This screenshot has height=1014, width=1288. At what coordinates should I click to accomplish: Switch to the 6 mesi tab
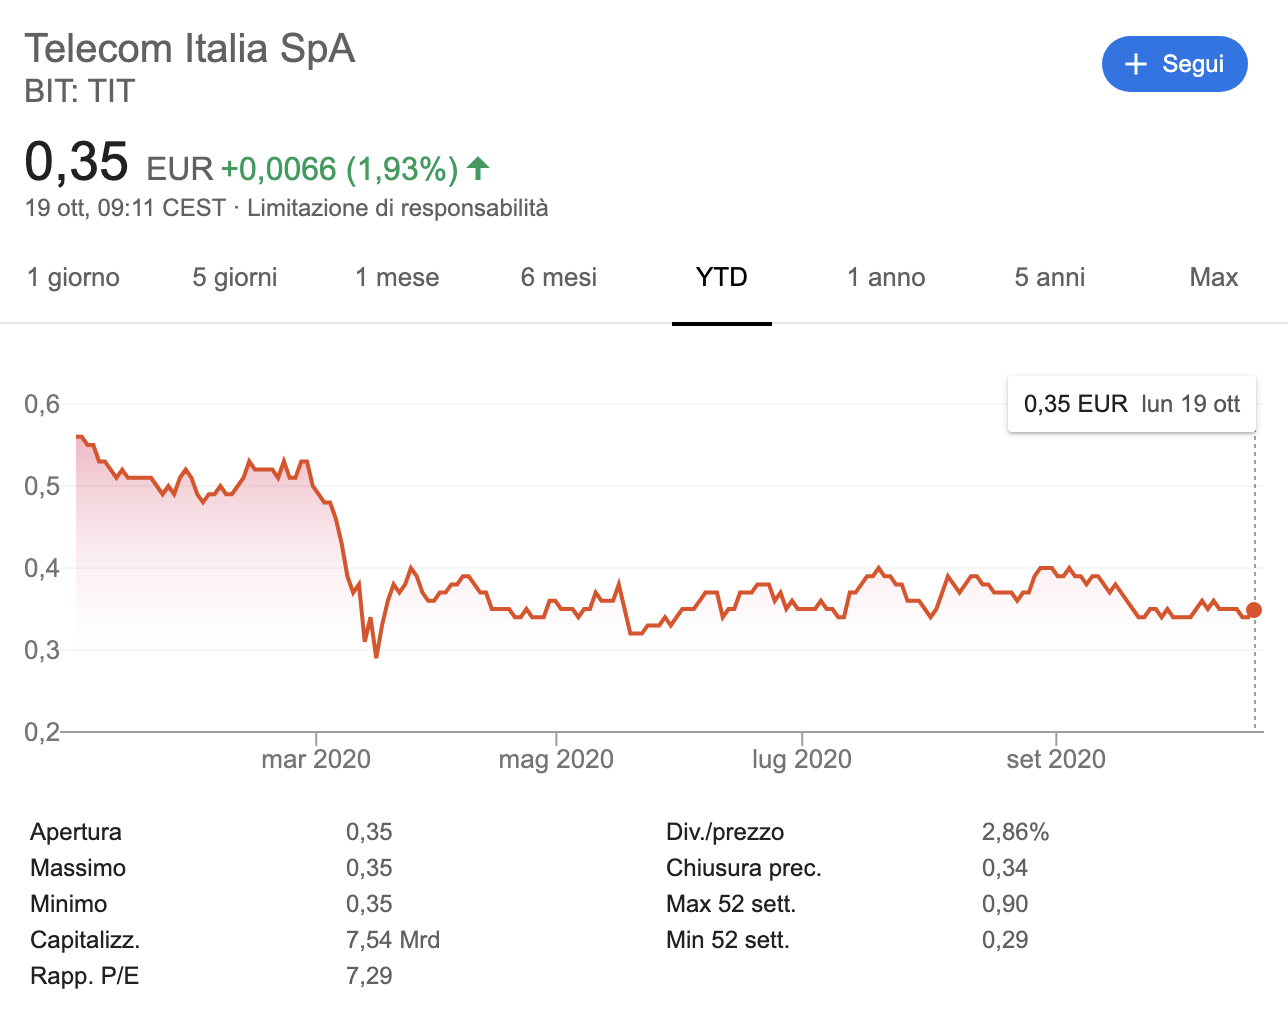tap(558, 277)
